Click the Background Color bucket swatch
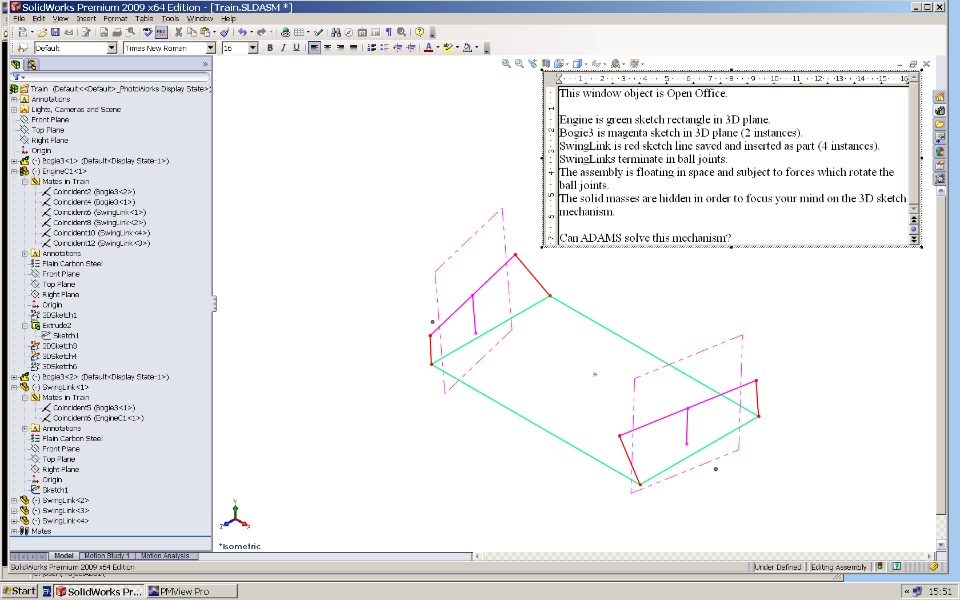 click(468, 48)
